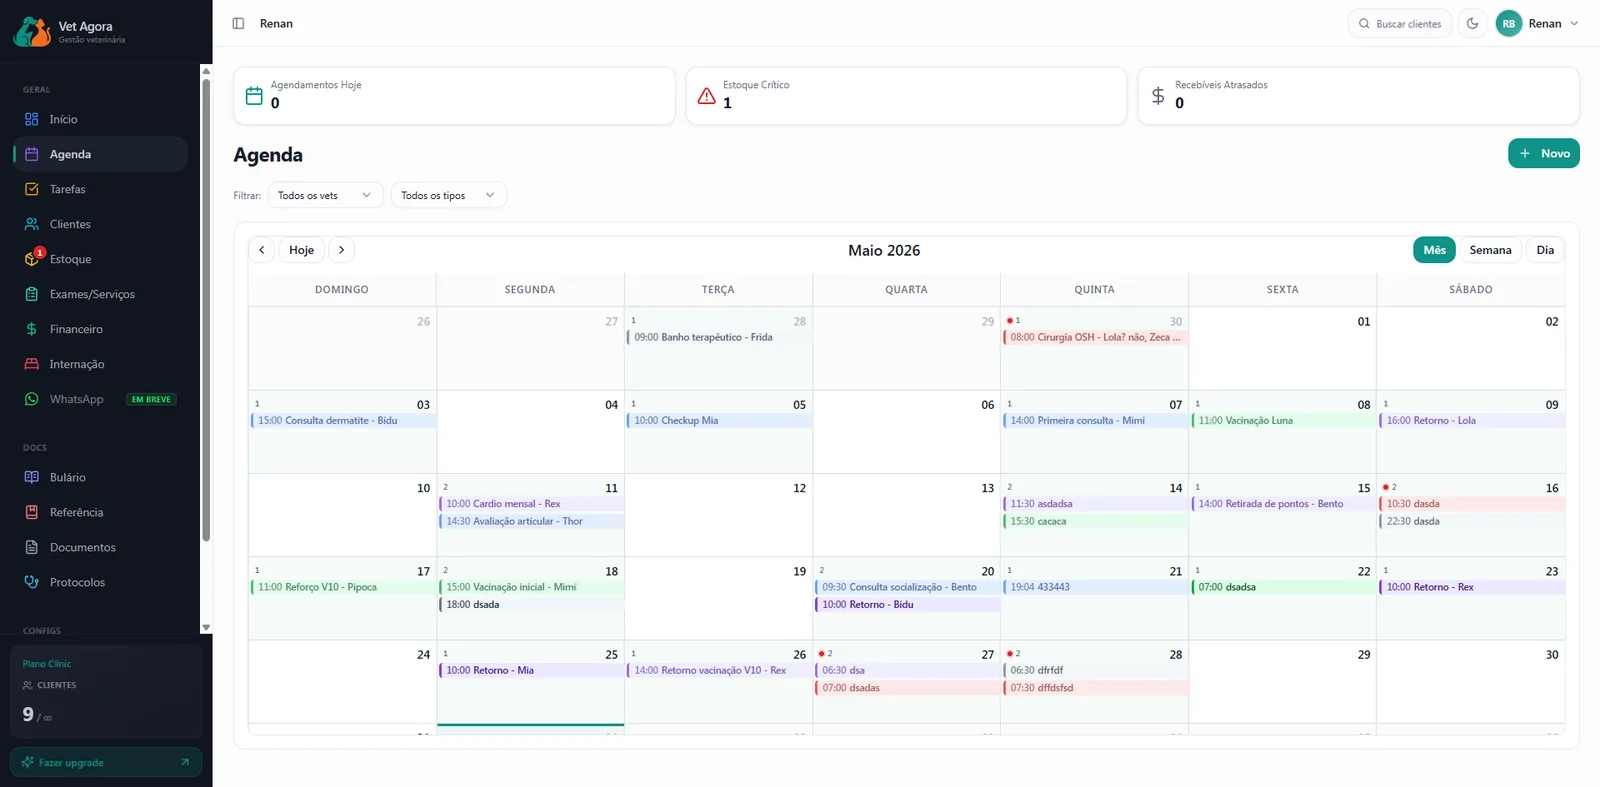Expand the Todos os vets filter
This screenshot has width=1600, height=787.
tap(325, 195)
